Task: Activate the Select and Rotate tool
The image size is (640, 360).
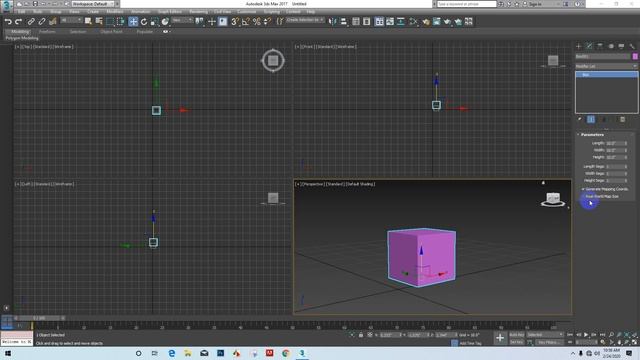Action: point(144,22)
